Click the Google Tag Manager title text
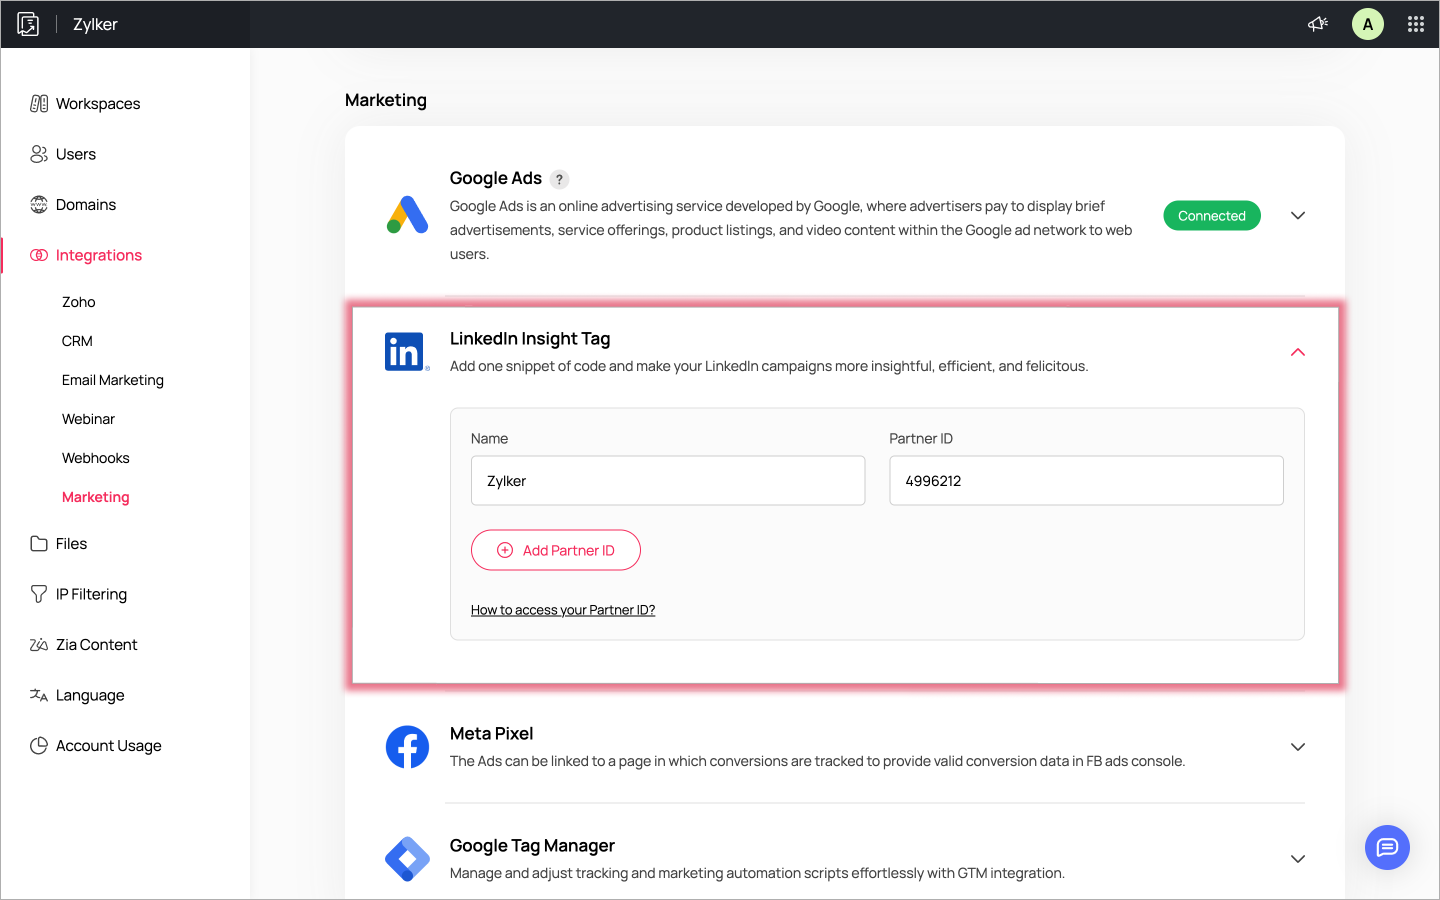Screen dimensions: 1440x900 pos(532,846)
